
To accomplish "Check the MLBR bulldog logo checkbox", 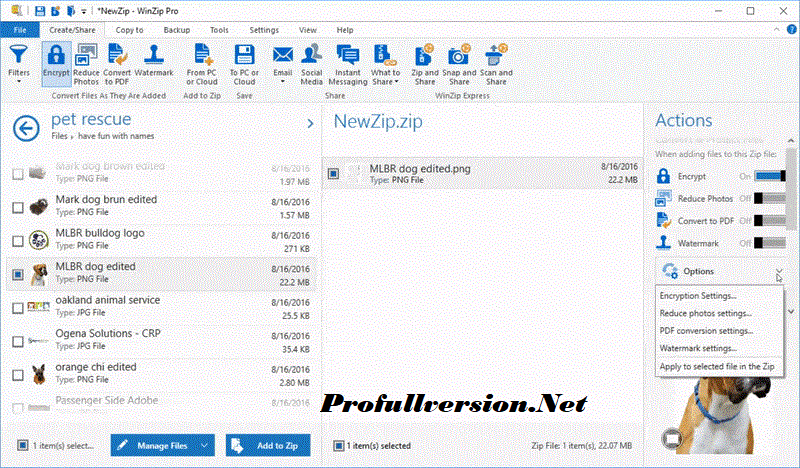I will tap(18, 241).
